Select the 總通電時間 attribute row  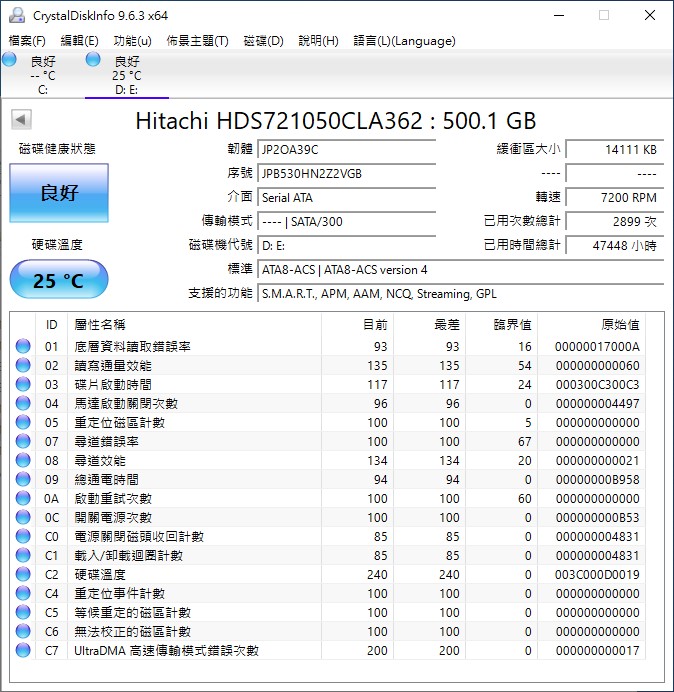pyautogui.click(x=328, y=479)
